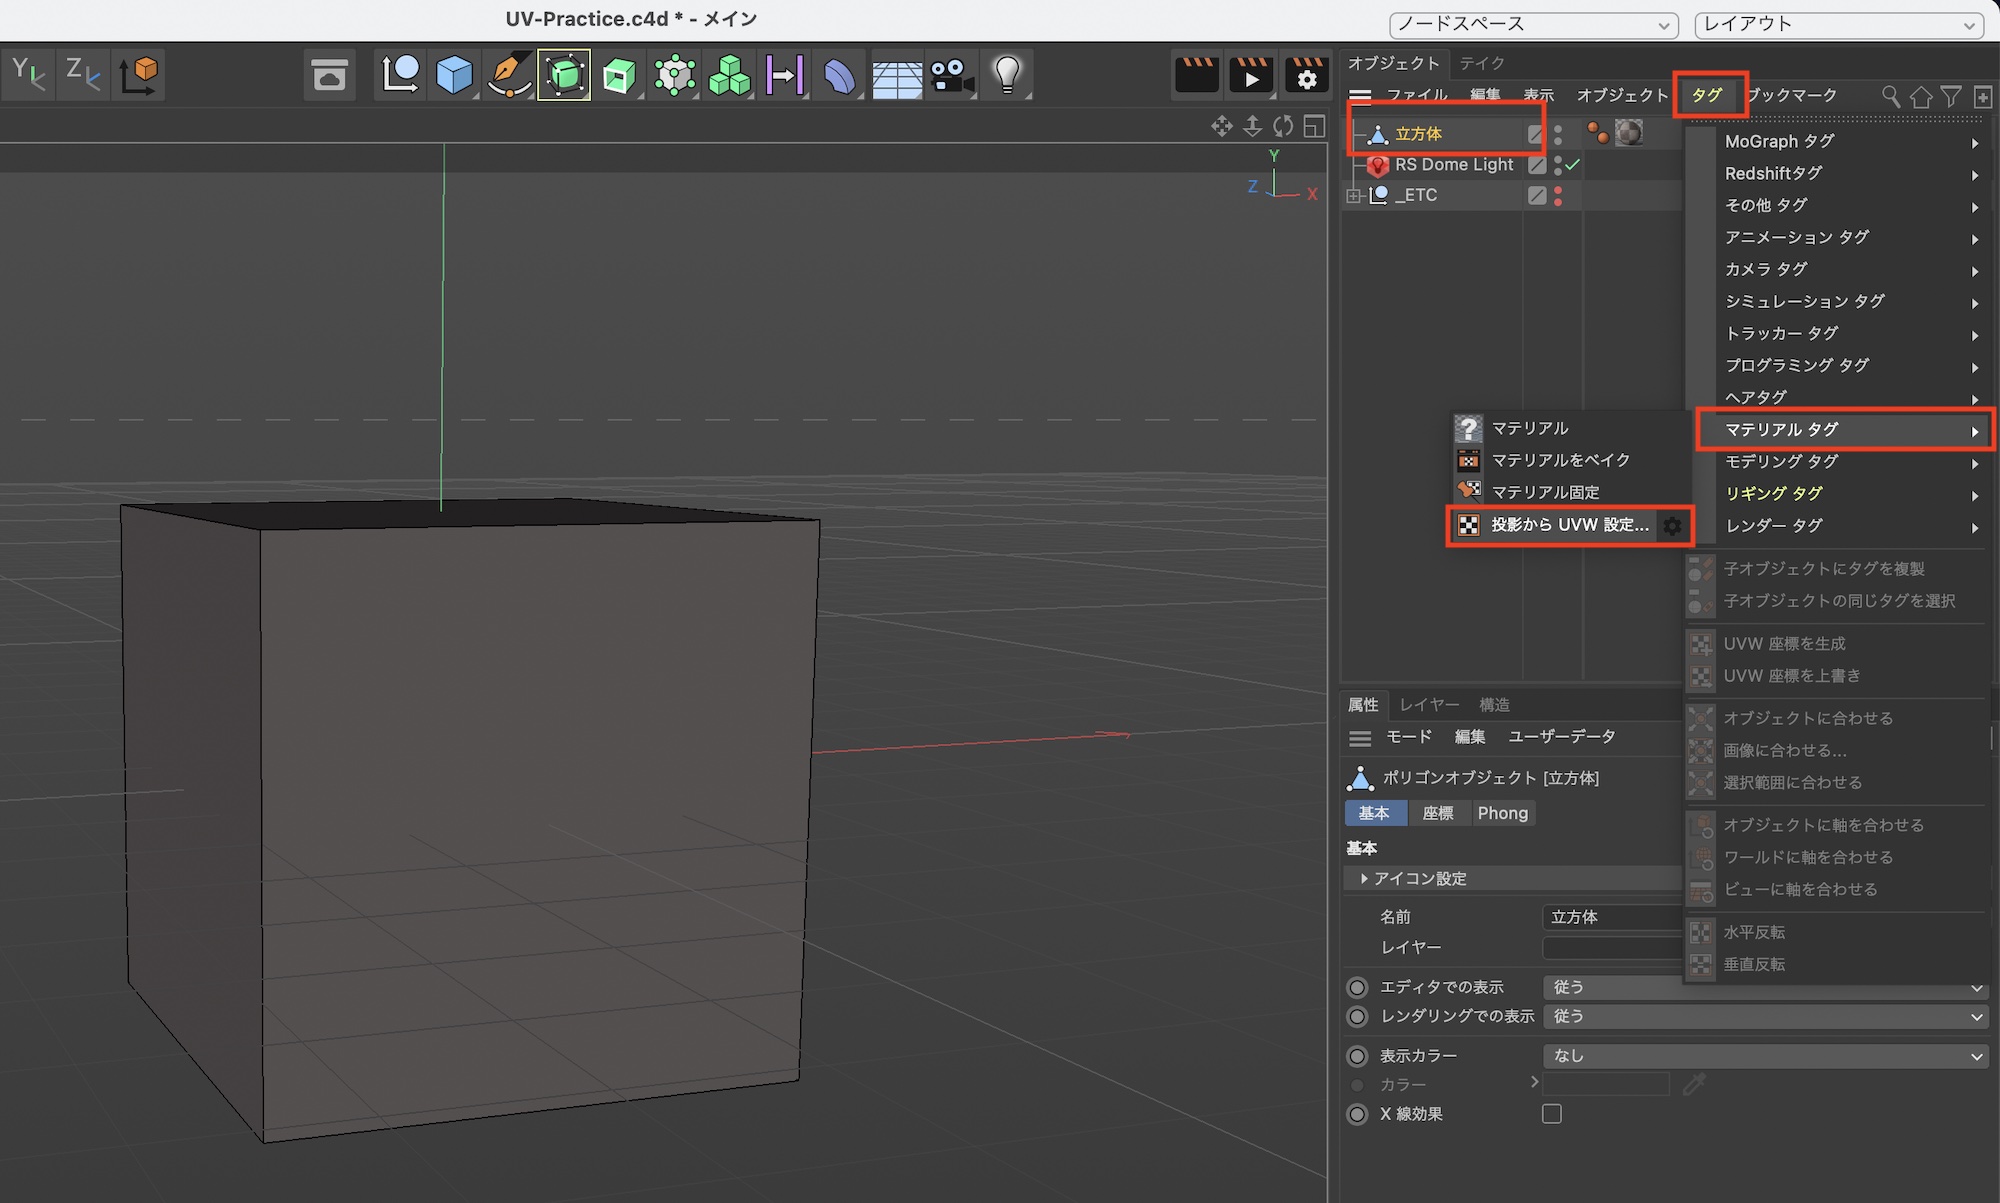Viewport: 2000px width, 1203px height.
Task: Open the ノードスペース dropdown
Action: (x=1533, y=24)
